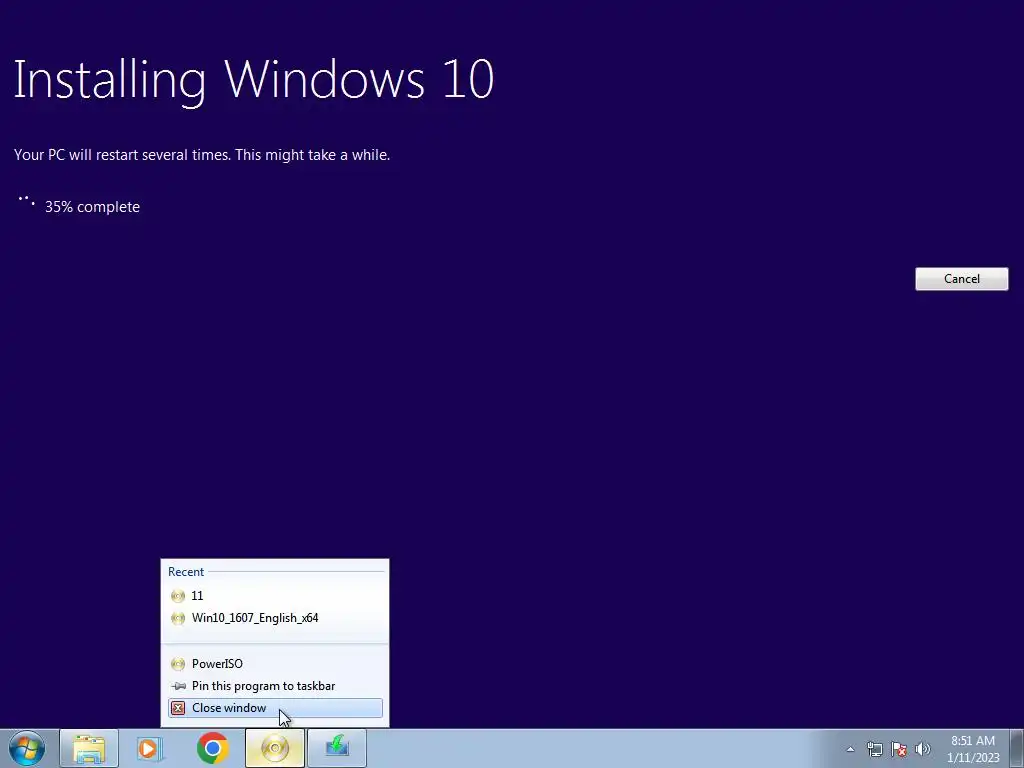Image resolution: width=1024 pixels, height=768 pixels.
Task: Open File Explorer from the taskbar
Action: [x=89, y=748]
